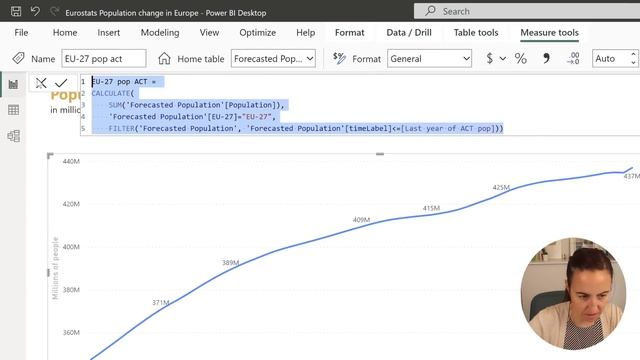Screen dimensions: 640x360
Task: Click the SUM line of the formula
Action: click(196, 105)
